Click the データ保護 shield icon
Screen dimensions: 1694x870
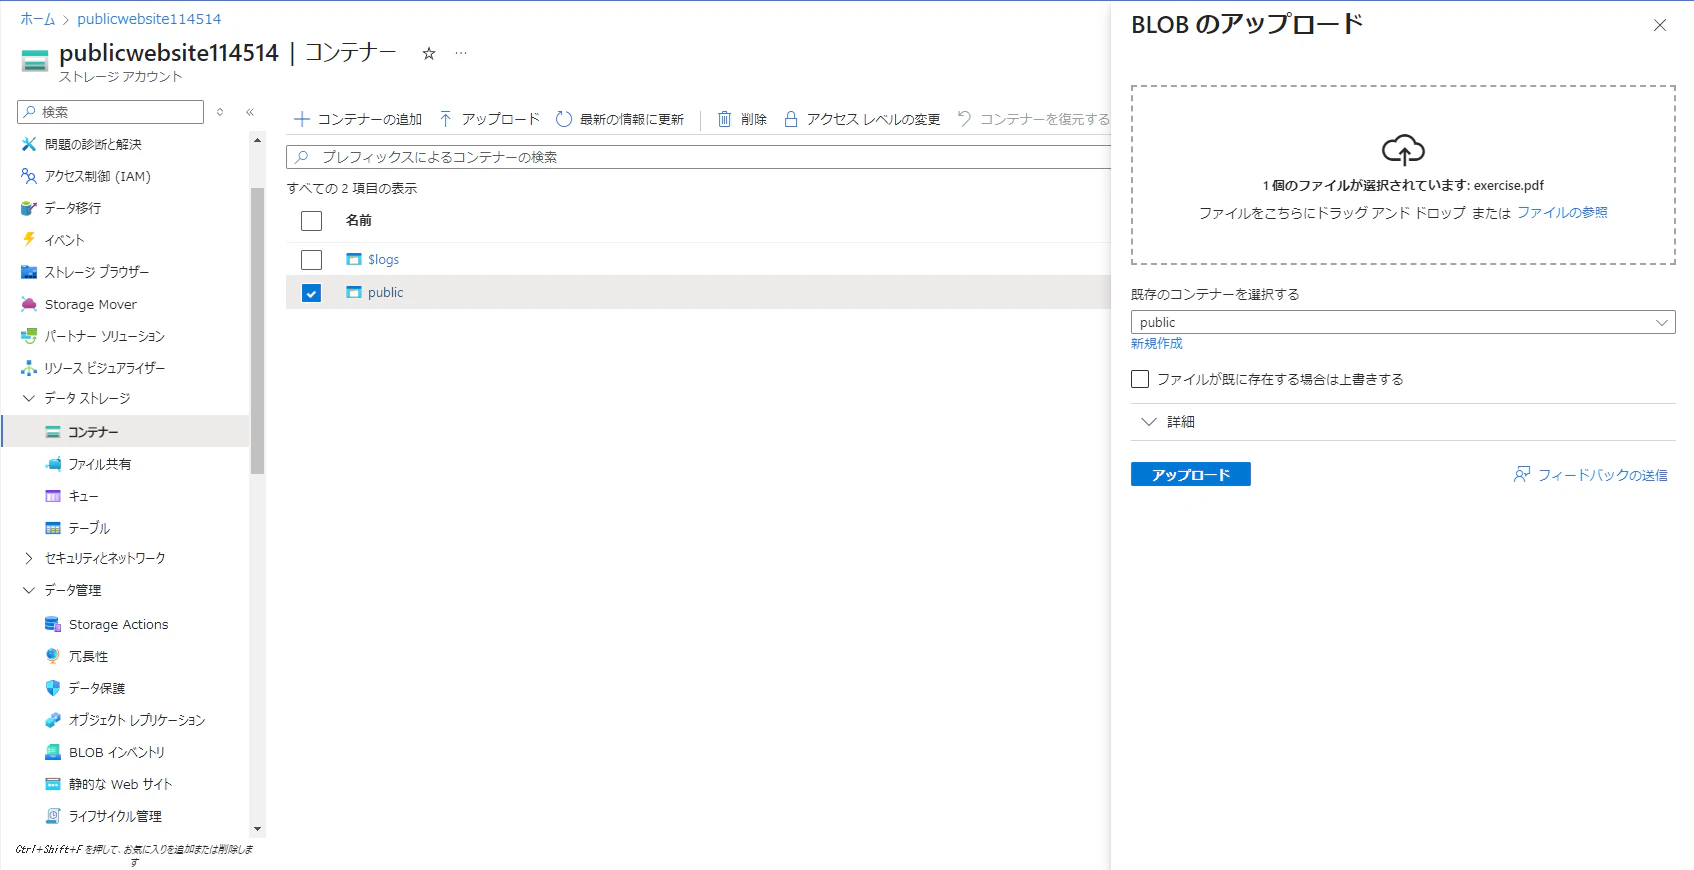click(53, 688)
